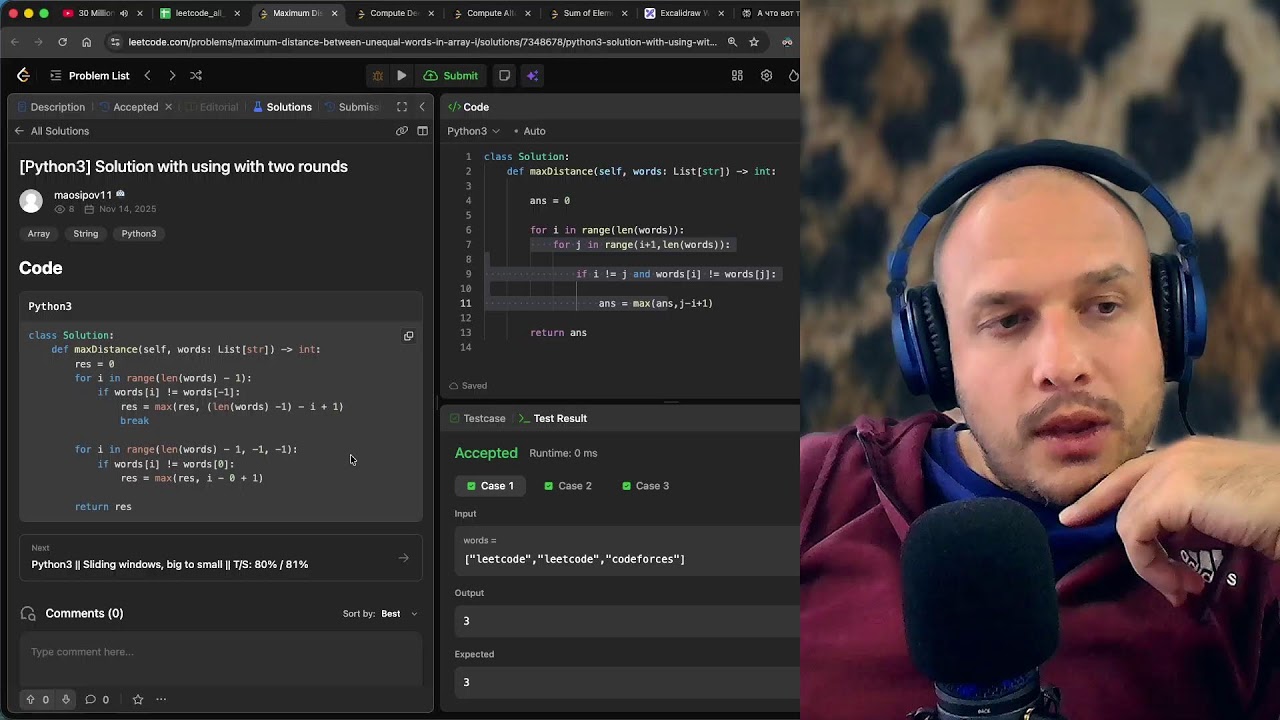This screenshot has width=1280, height=720.
Task: Switch to the Accepted tab
Action: pos(128,107)
